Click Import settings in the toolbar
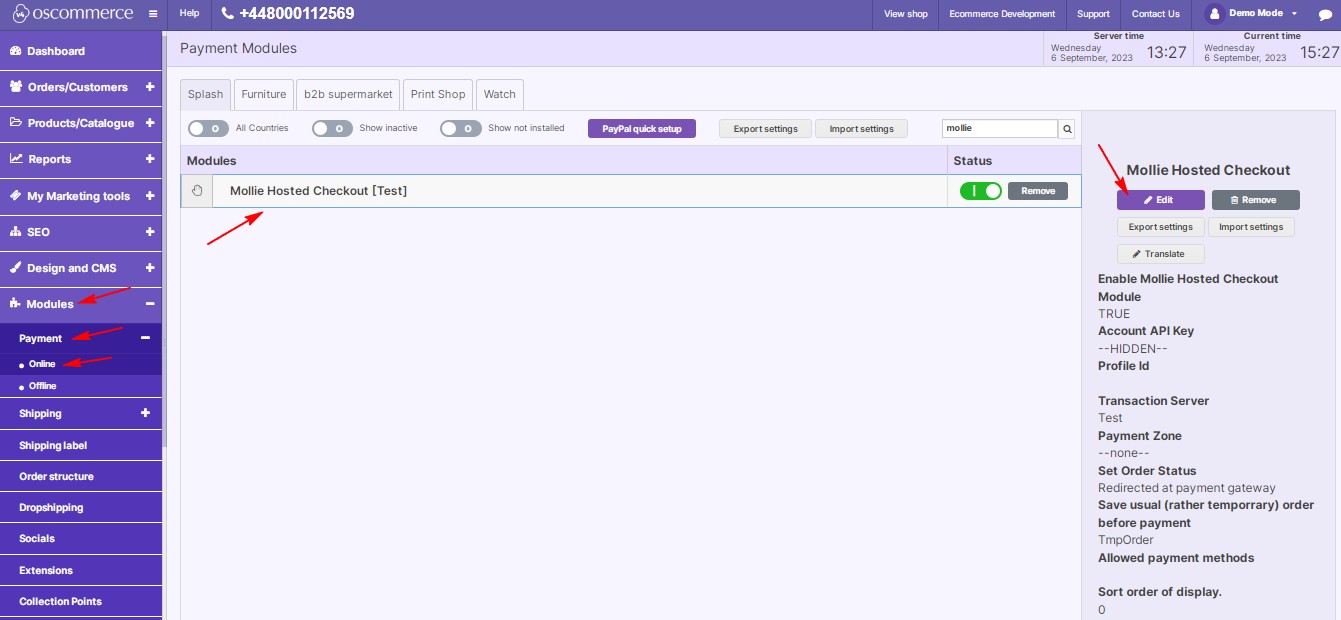This screenshot has width=1341, height=620. coord(862,129)
